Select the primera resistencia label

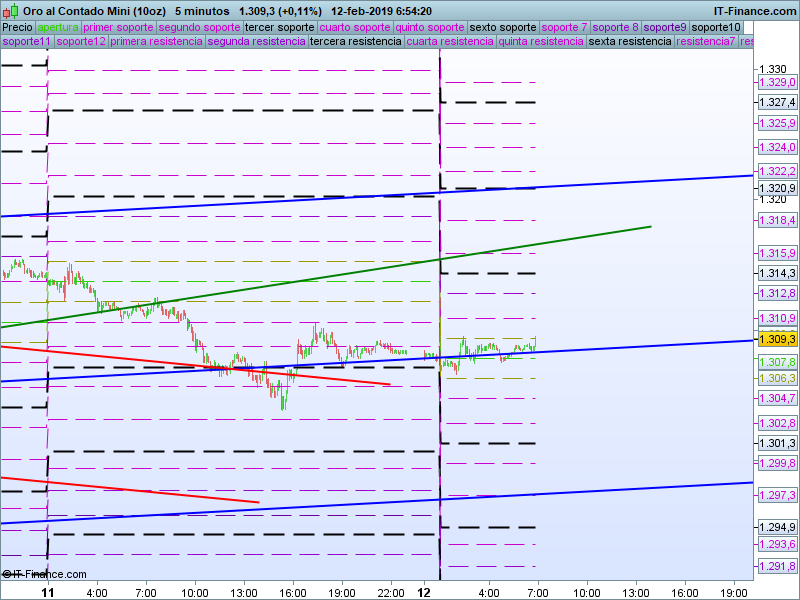click(157, 41)
